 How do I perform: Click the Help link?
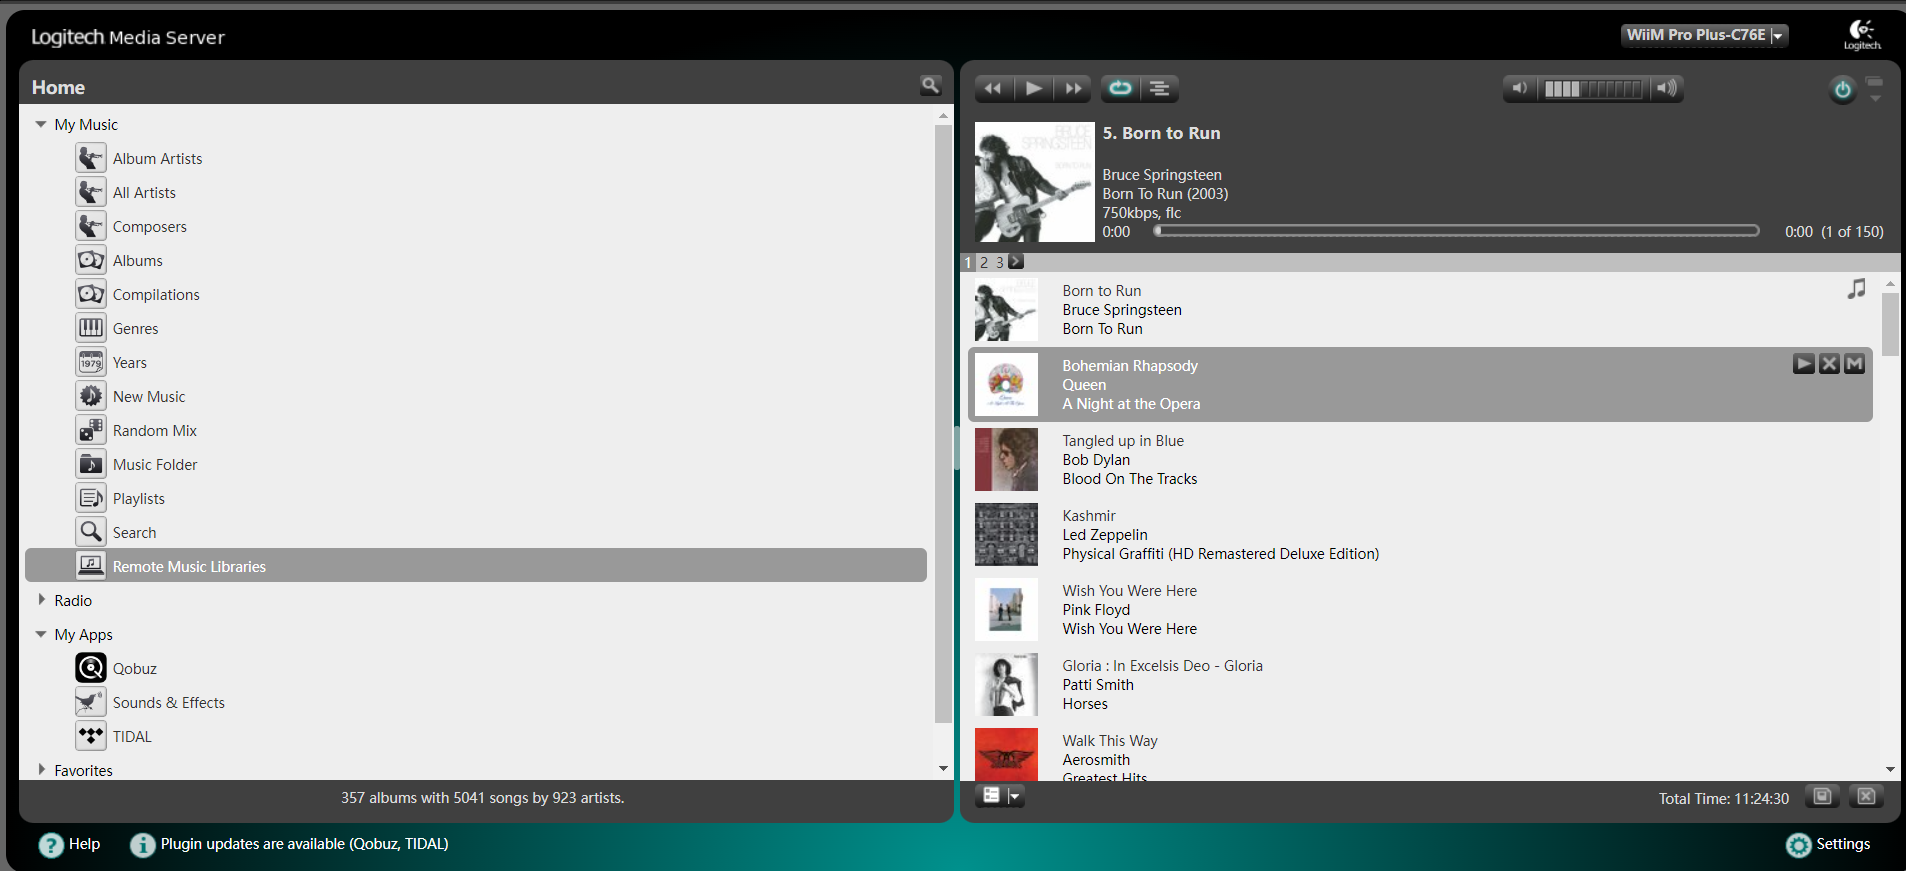84,844
